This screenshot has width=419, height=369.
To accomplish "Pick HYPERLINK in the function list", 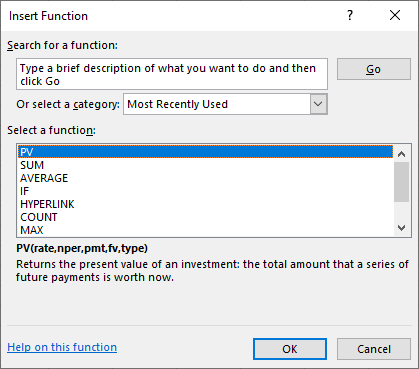I will pyautogui.click(x=205, y=204).
